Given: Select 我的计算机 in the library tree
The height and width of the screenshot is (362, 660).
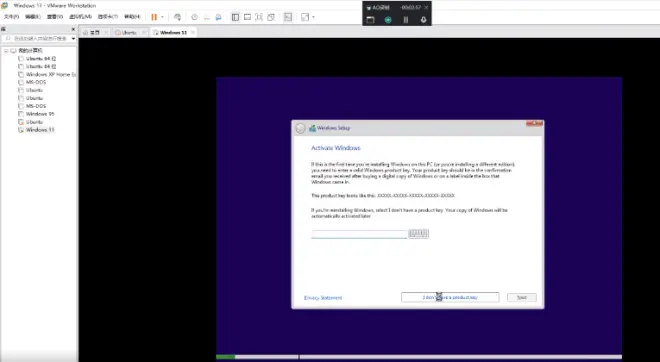Looking at the screenshot, I should [x=30, y=51].
